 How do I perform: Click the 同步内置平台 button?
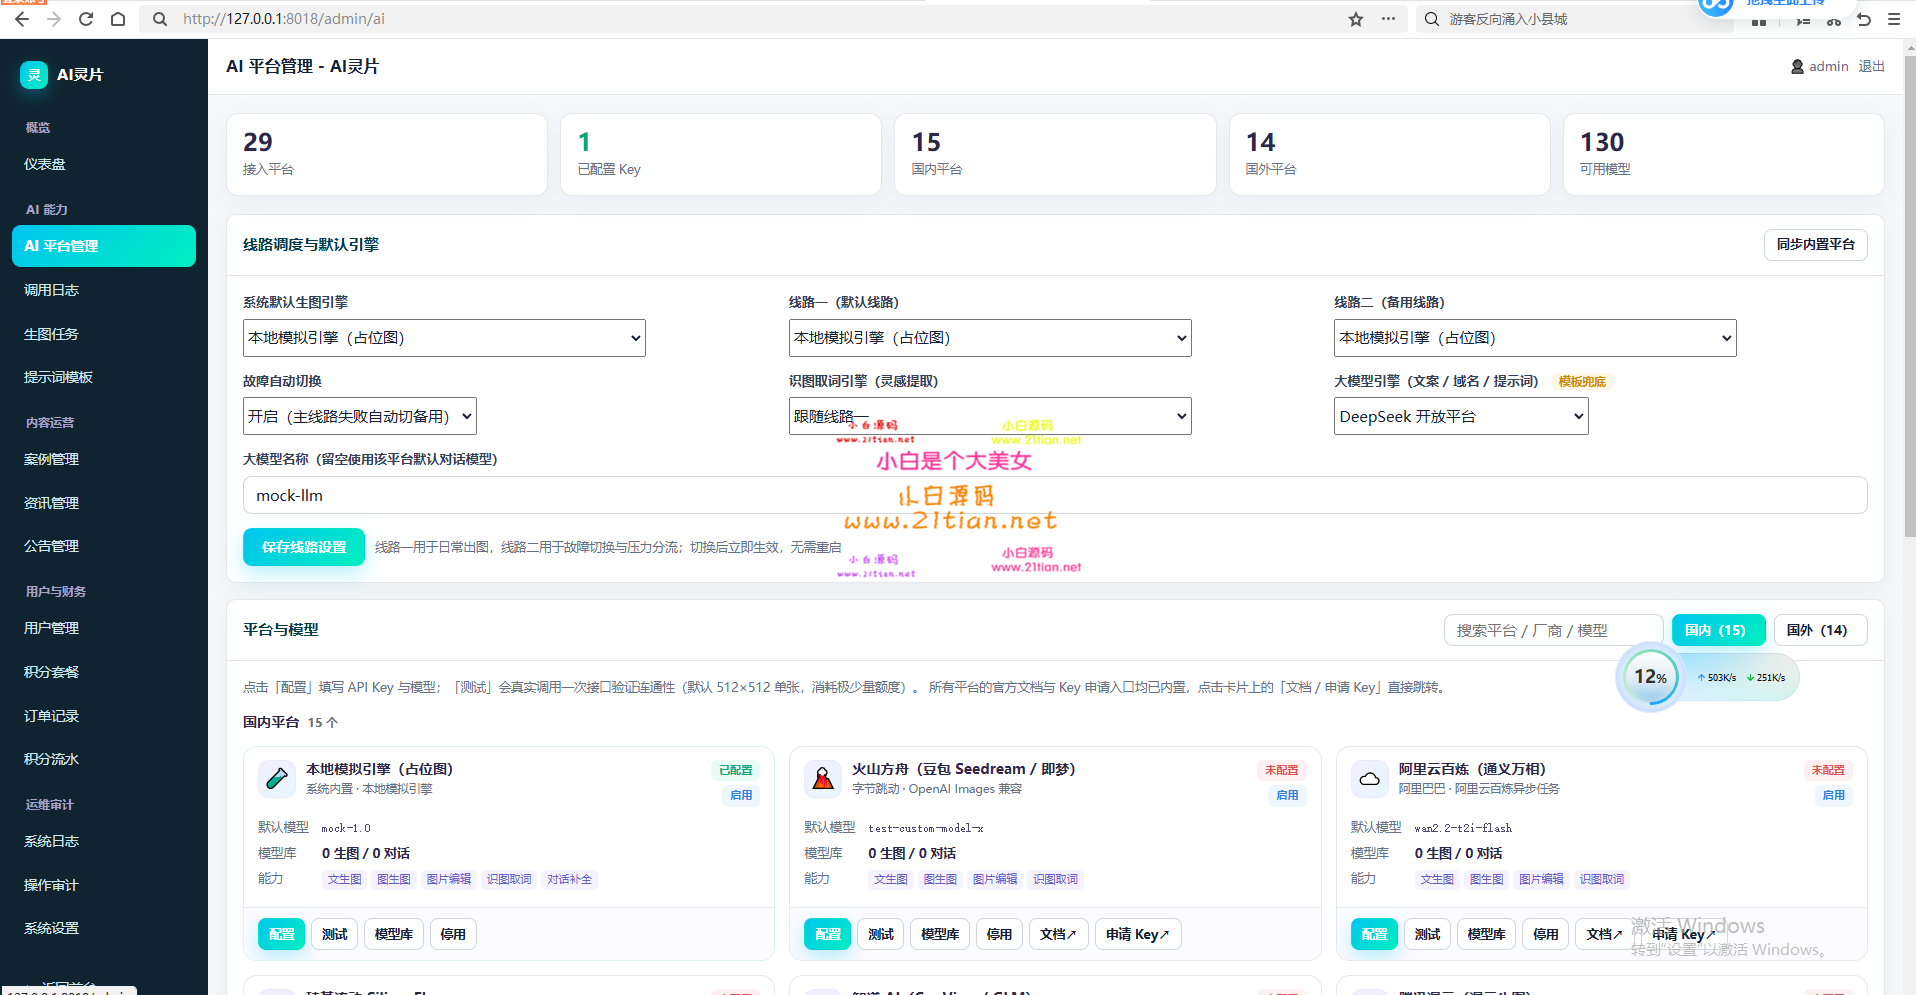coord(1815,245)
